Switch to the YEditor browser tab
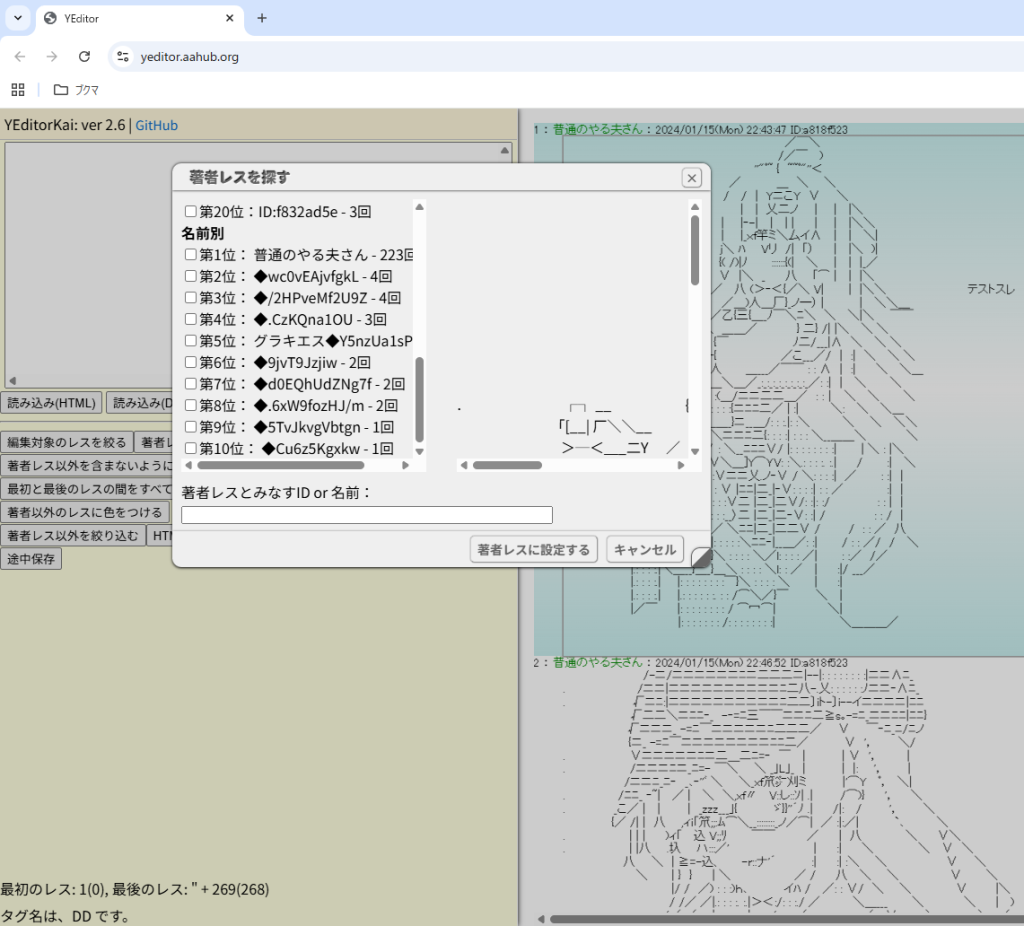This screenshot has width=1024, height=926. coord(135,18)
